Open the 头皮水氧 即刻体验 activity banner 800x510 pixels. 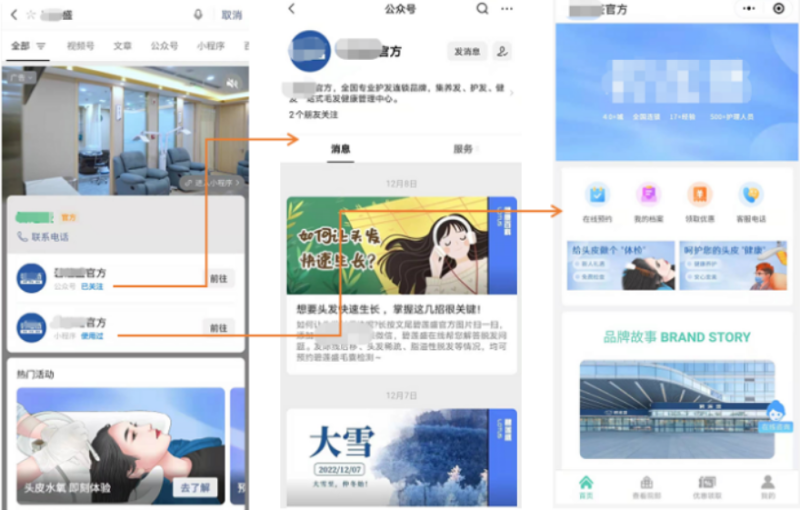coord(121,446)
